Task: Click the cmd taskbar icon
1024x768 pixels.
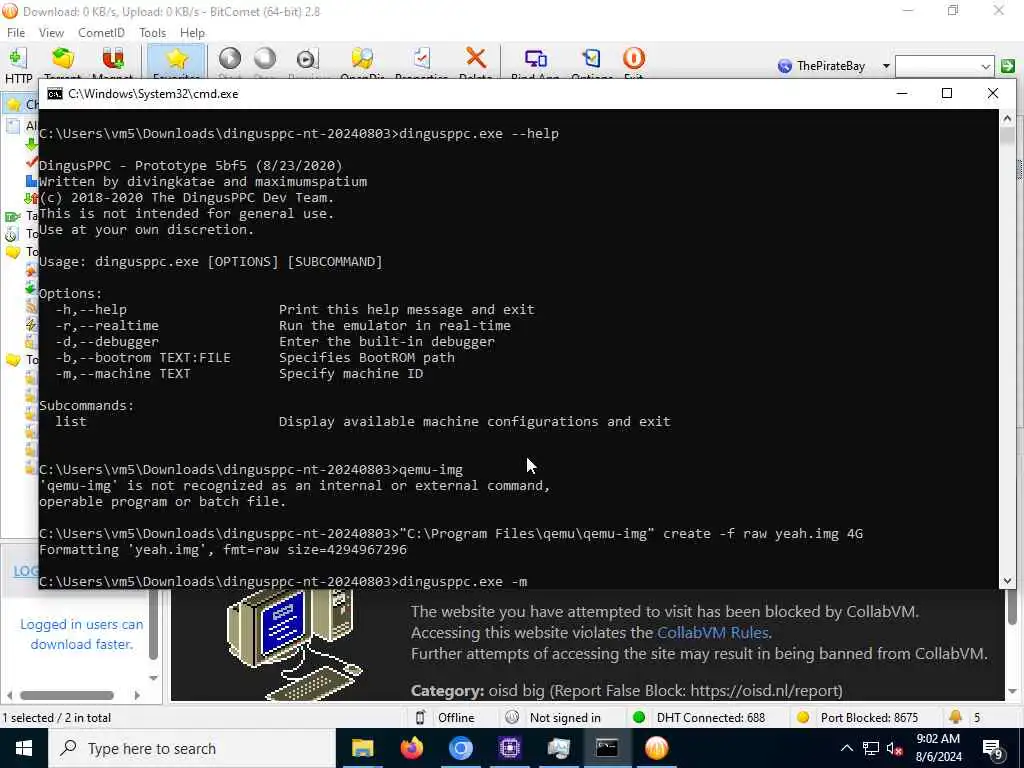Action: (x=607, y=748)
